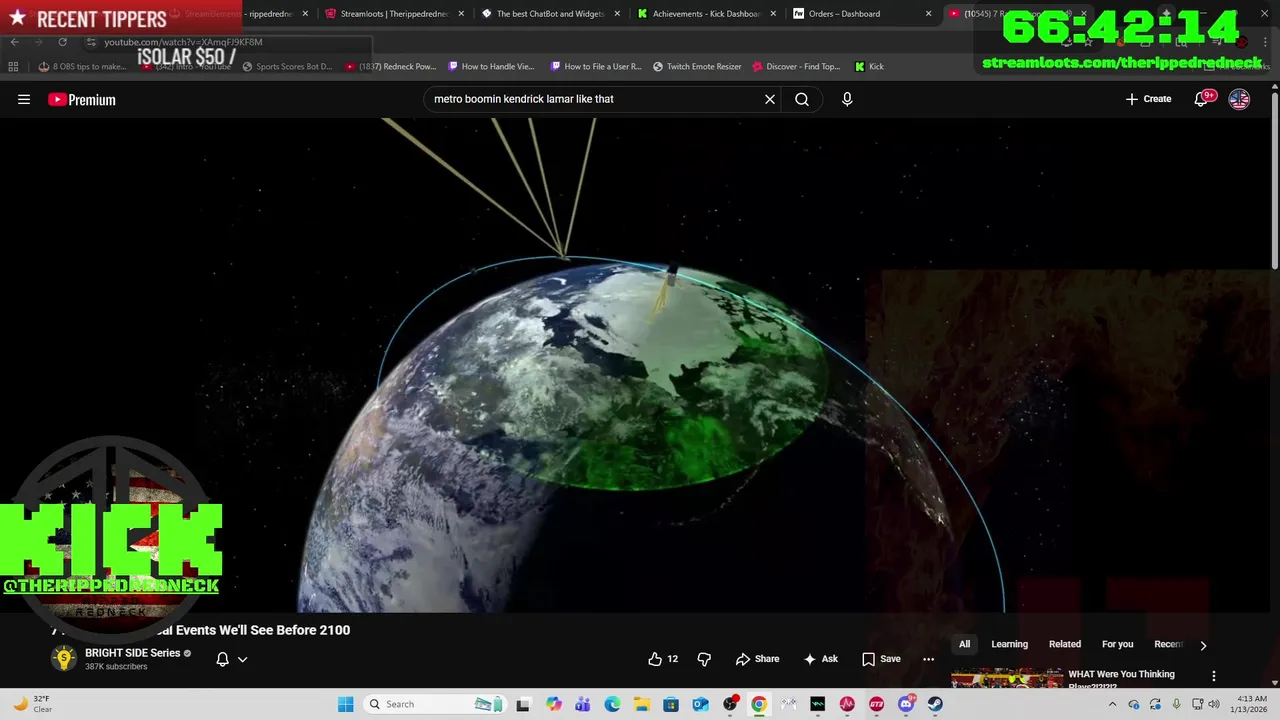Toggle the channel notification bell
Image resolution: width=1280 pixels, height=720 pixels.
(x=223, y=659)
